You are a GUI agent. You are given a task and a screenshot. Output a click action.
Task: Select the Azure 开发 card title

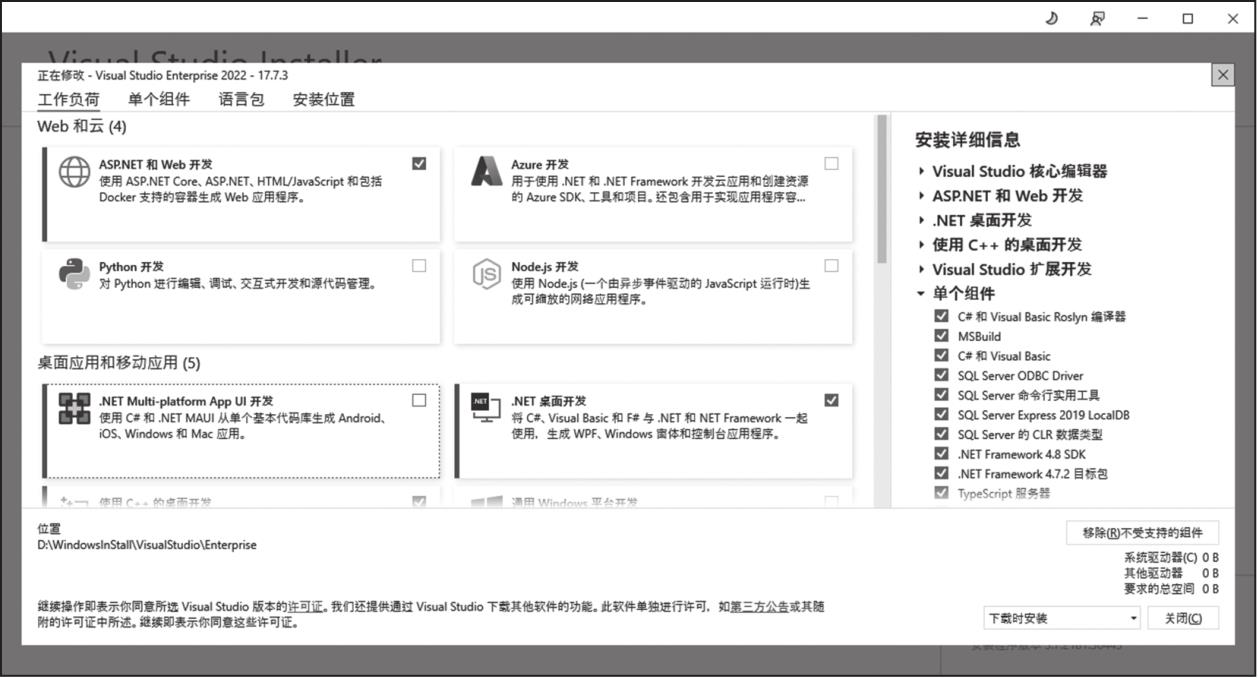pyautogui.click(x=540, y=164)
